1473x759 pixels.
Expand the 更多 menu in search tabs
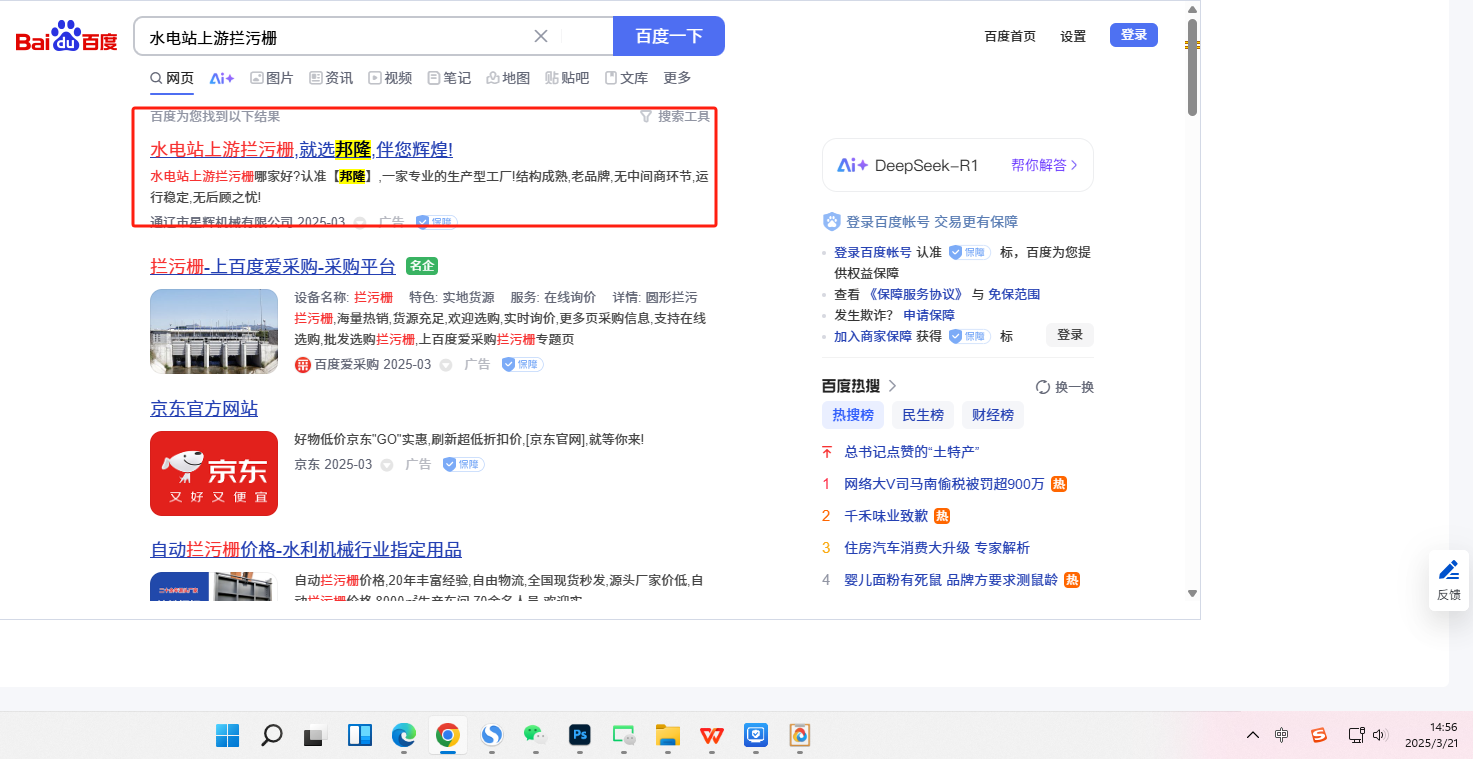pos(677,78)
